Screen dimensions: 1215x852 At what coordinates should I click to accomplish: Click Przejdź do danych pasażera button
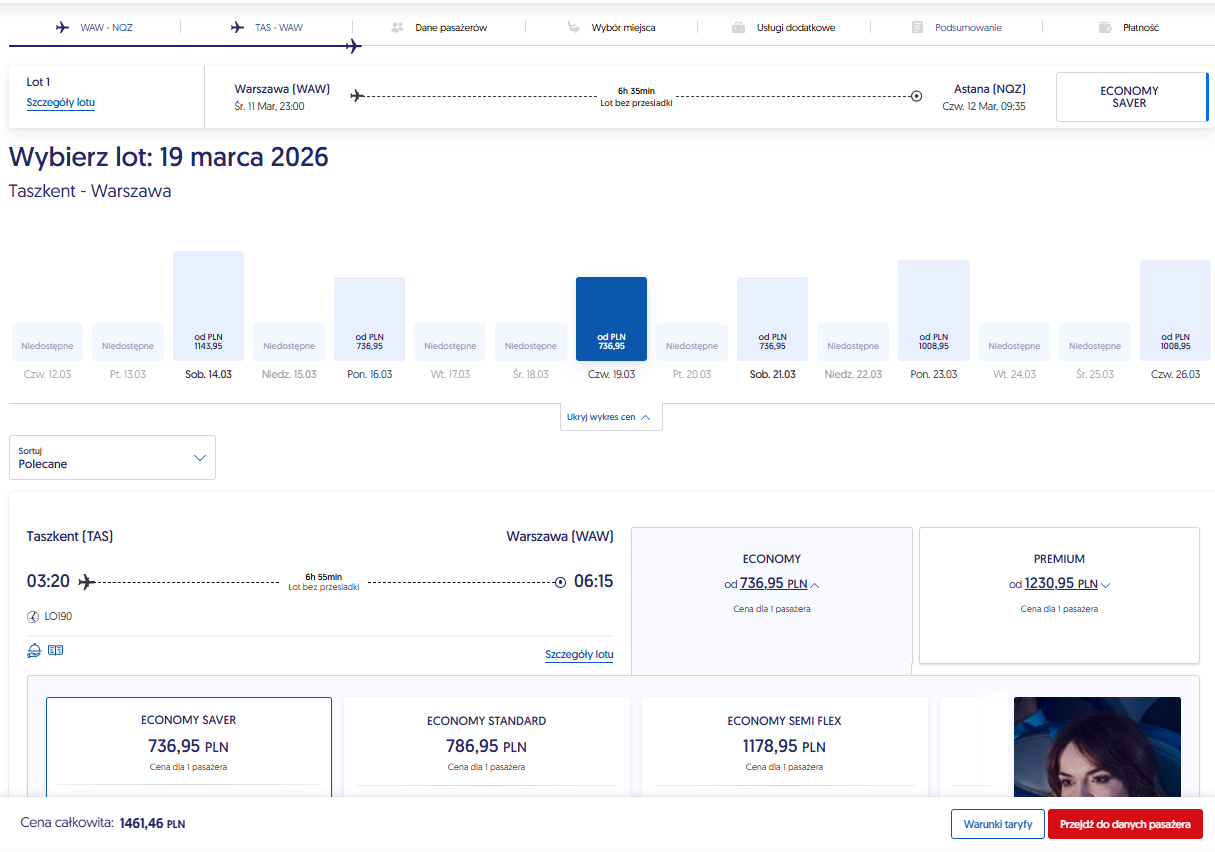click(x=1125, y=824)
